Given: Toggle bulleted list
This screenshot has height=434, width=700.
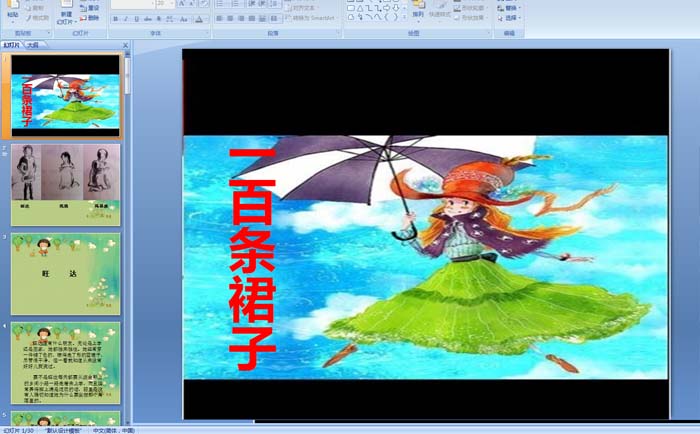Looking at the screenshot, I should point(221,4).
